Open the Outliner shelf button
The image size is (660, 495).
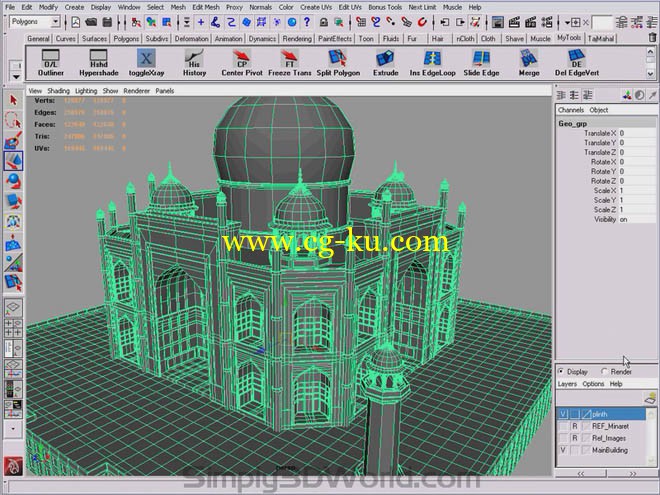pos(51,62)
